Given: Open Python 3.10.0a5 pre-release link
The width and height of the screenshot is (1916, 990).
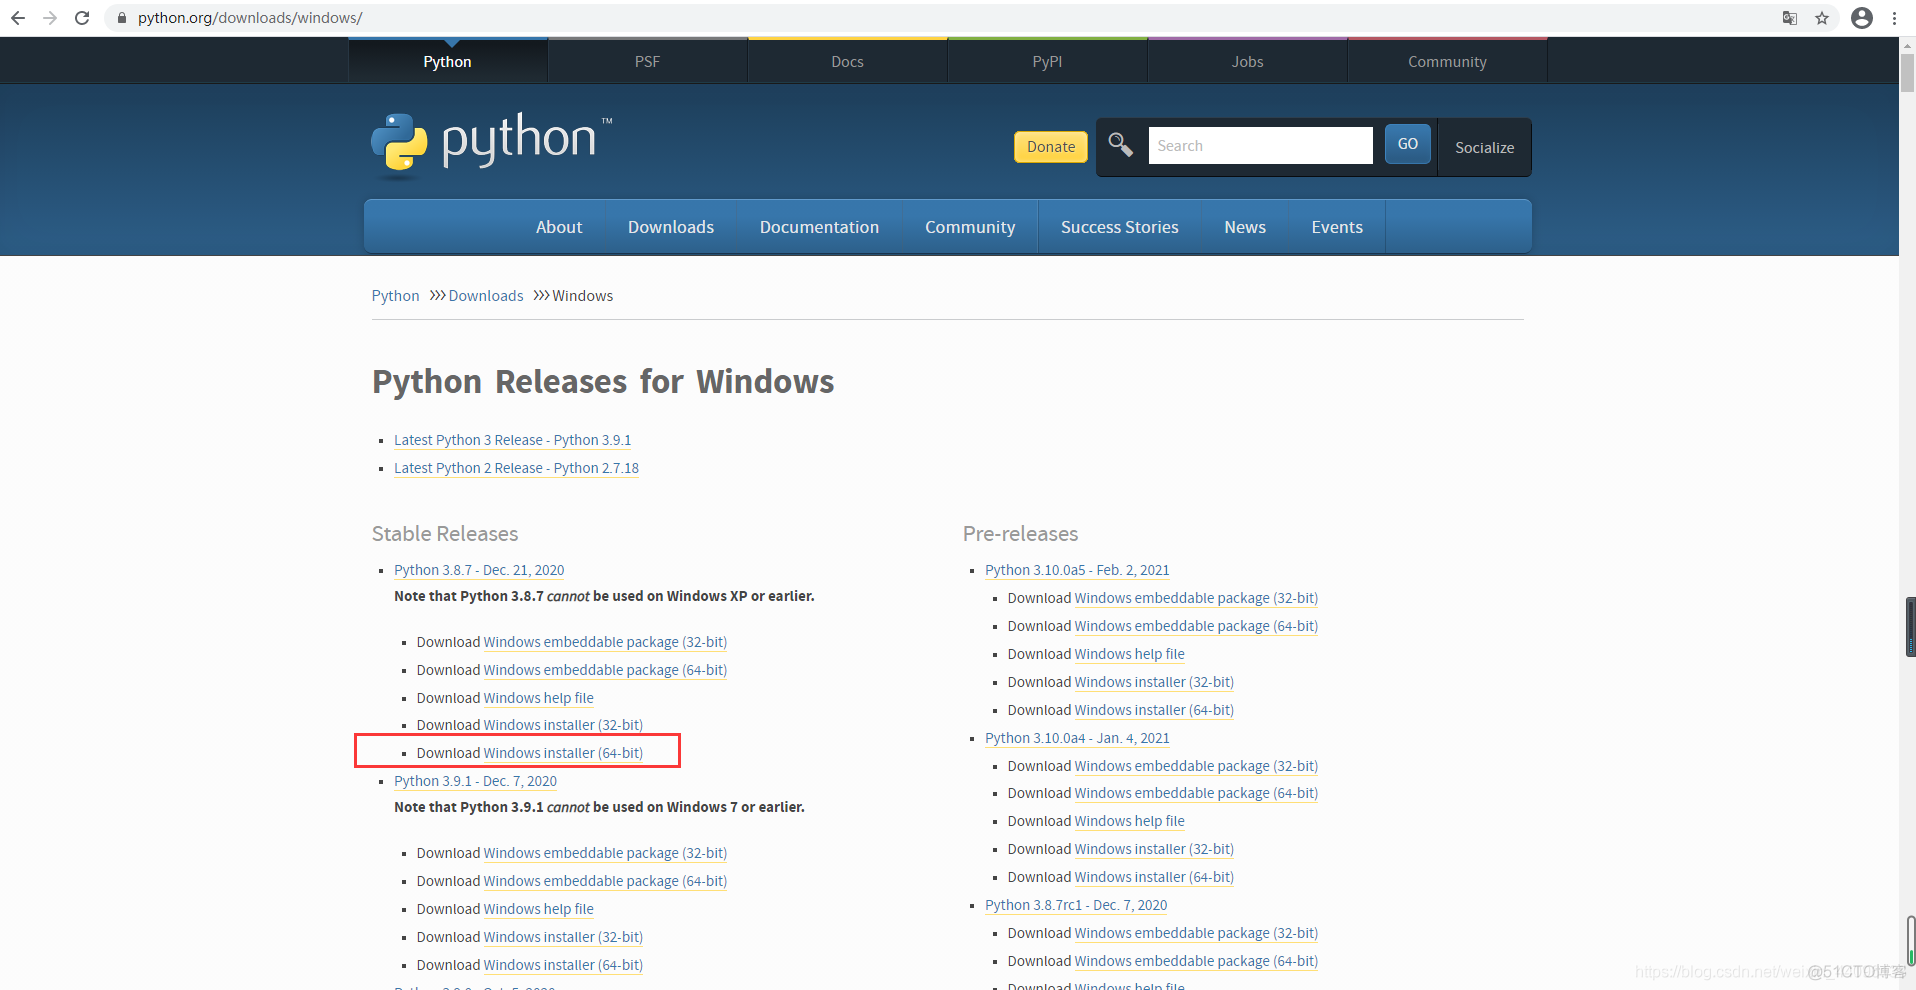Looking at the screenshot, I should tap(1077, 570).
